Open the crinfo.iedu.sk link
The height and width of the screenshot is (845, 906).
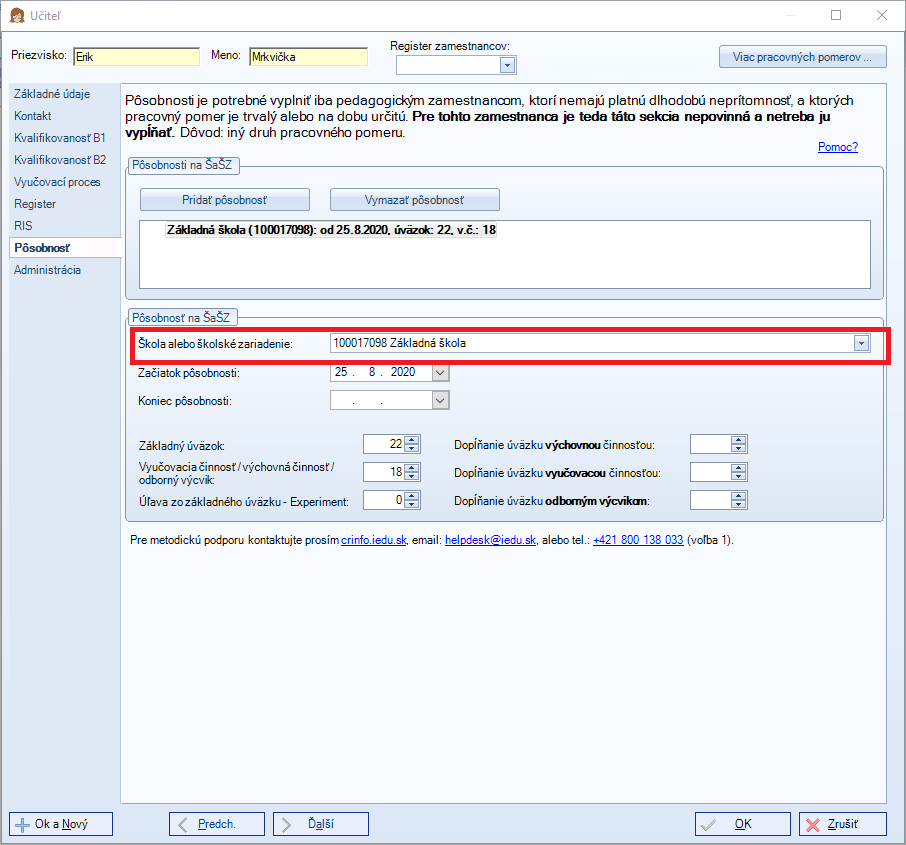pyautogui.click(x=374, y=540)
